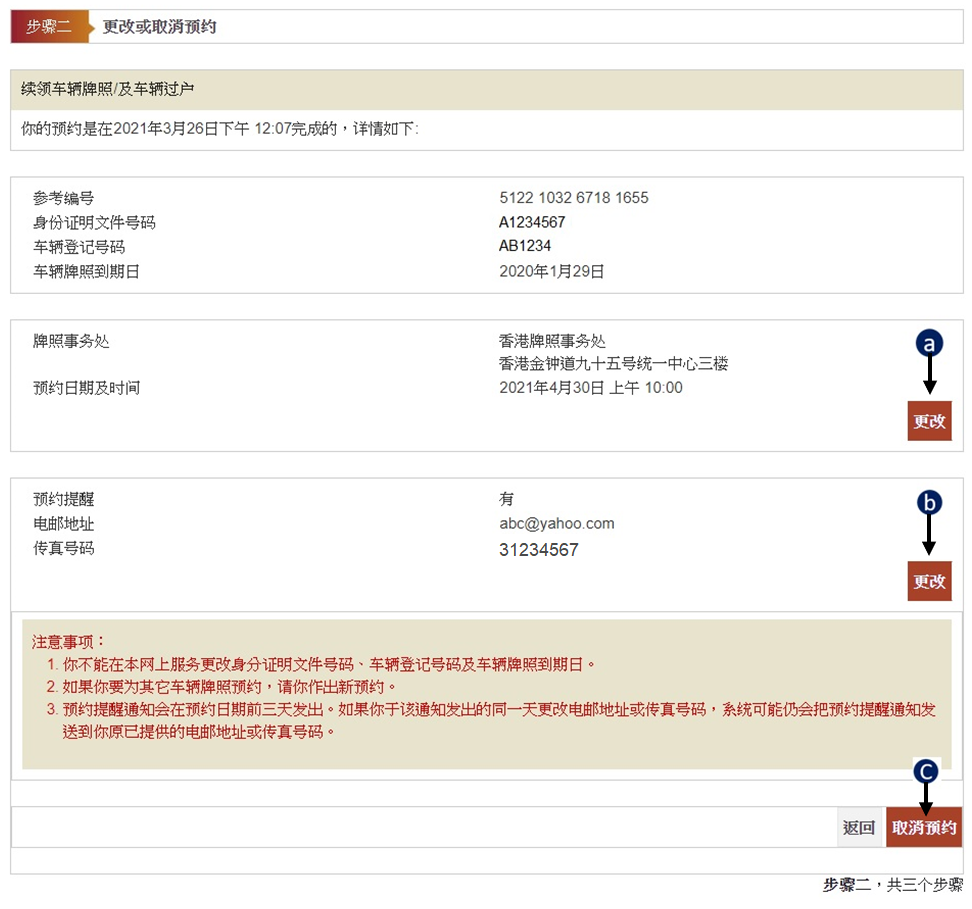Click the 返回 button
This screenshot has width=972, height=909.
859,828
